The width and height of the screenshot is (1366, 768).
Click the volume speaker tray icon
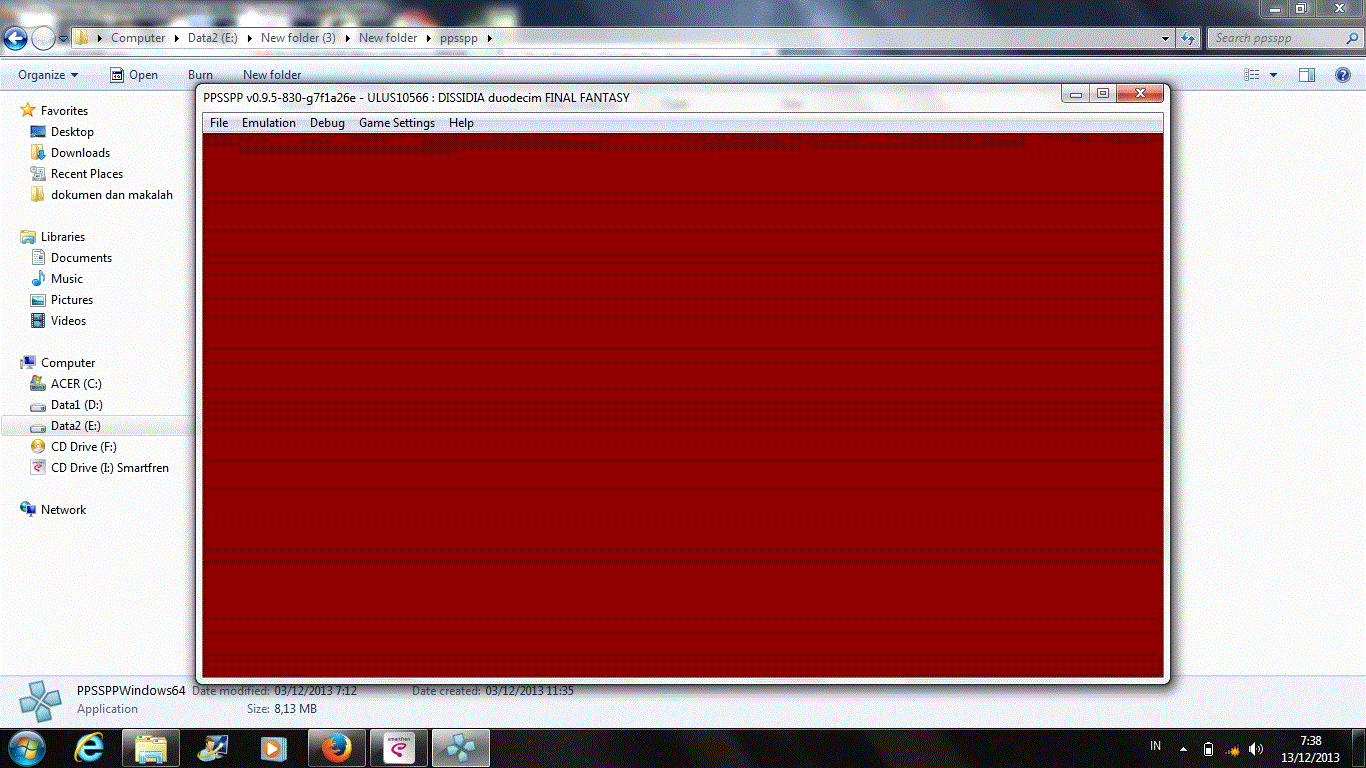[x=1256, y=748]
